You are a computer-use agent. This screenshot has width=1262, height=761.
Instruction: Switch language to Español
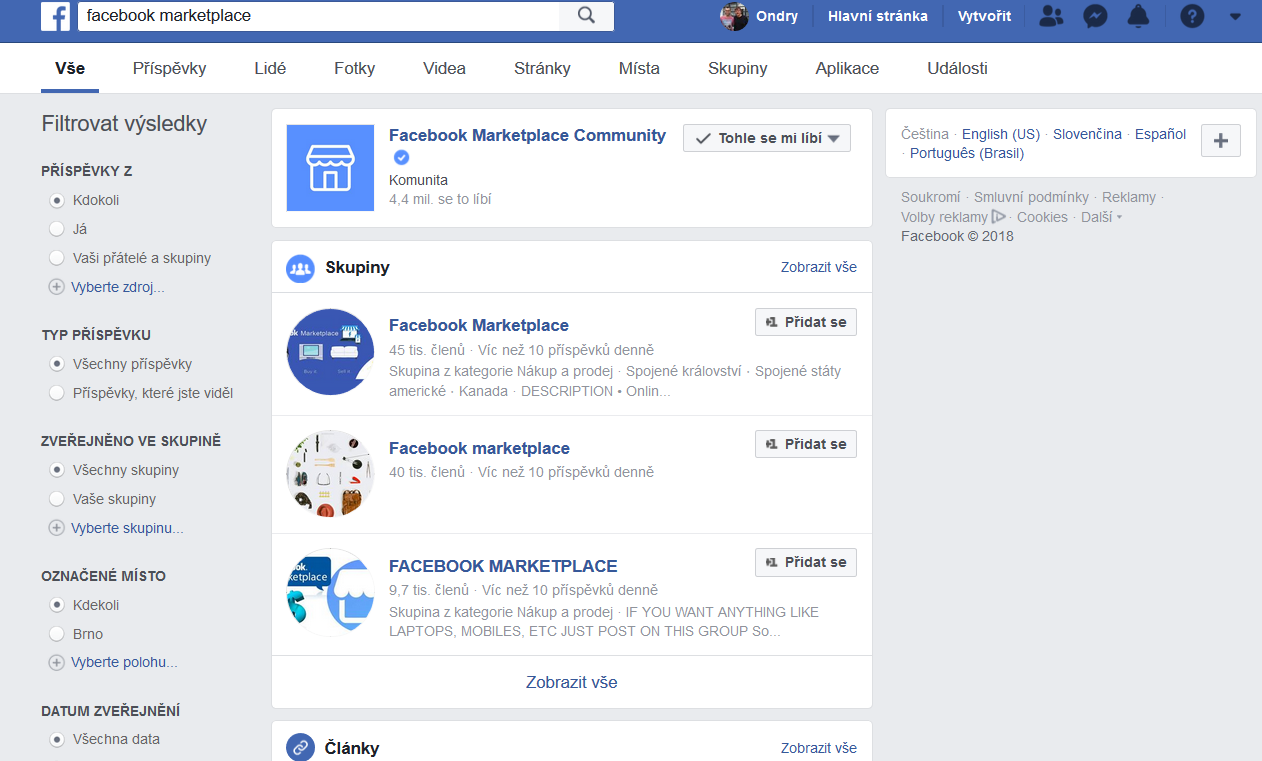coord(1161,134)
